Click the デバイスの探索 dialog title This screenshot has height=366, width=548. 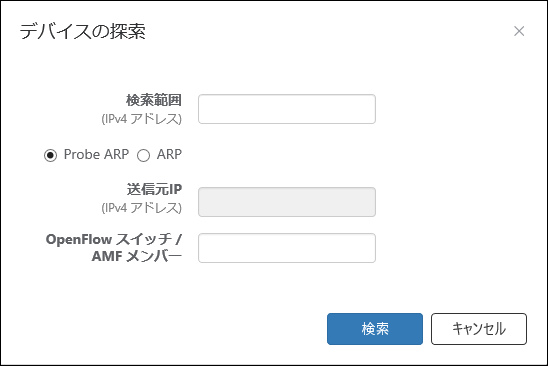(x=82, y=31)
